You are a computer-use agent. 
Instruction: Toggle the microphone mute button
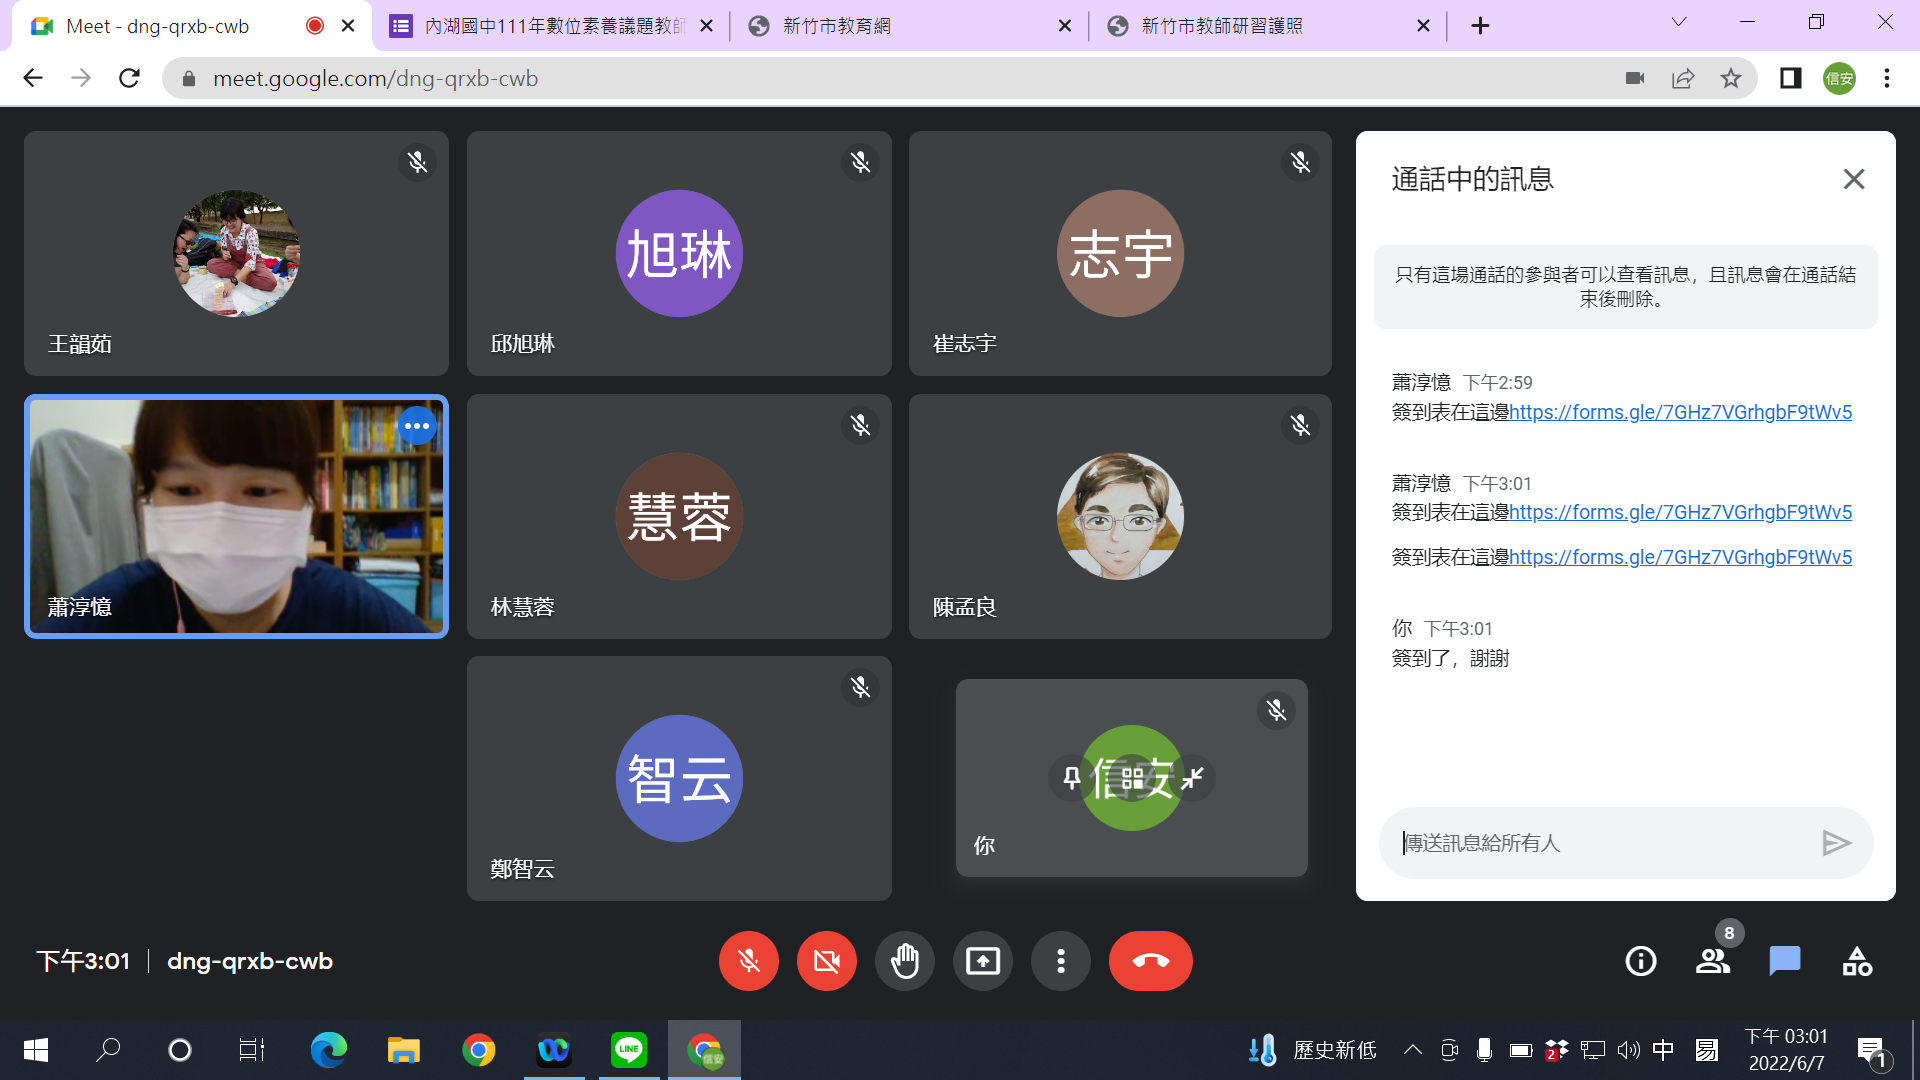click(x=748, y=961)
